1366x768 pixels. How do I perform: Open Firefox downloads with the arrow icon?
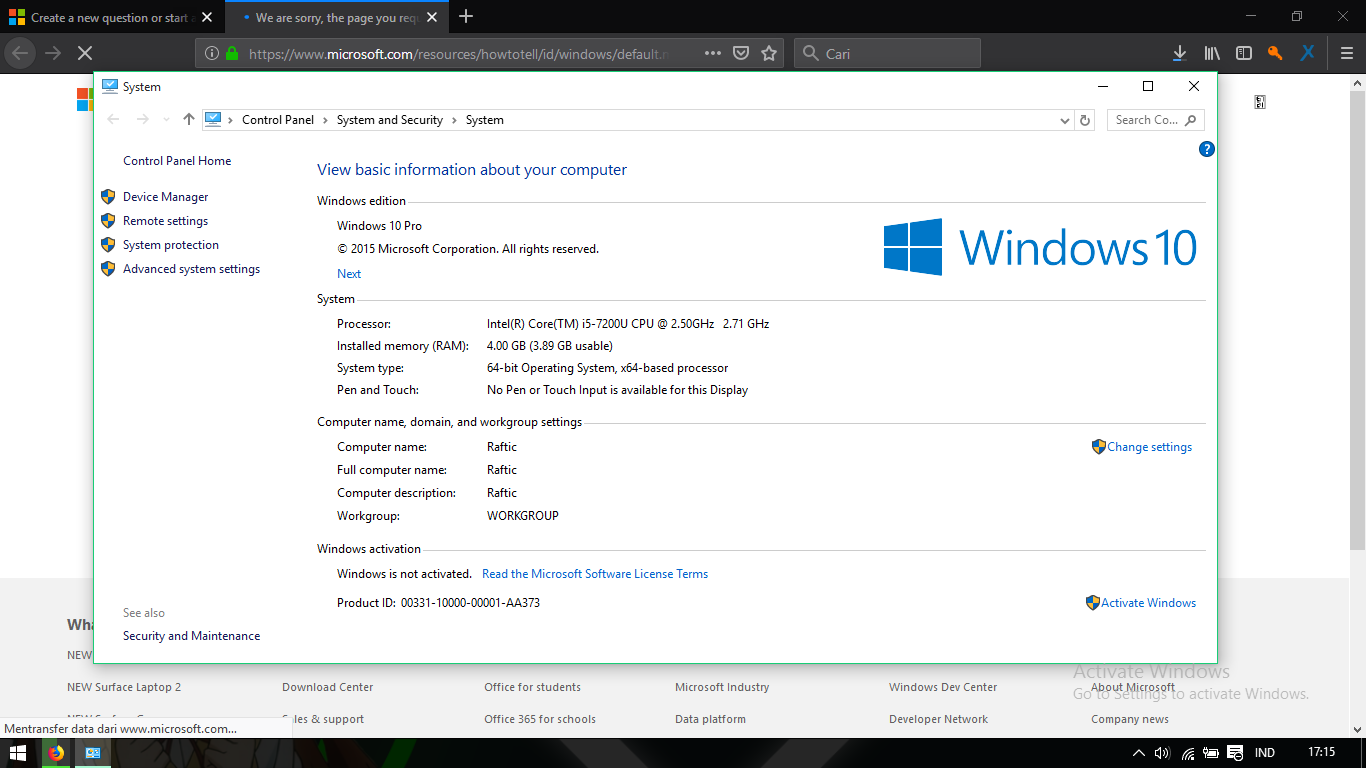click(1178, 52)
